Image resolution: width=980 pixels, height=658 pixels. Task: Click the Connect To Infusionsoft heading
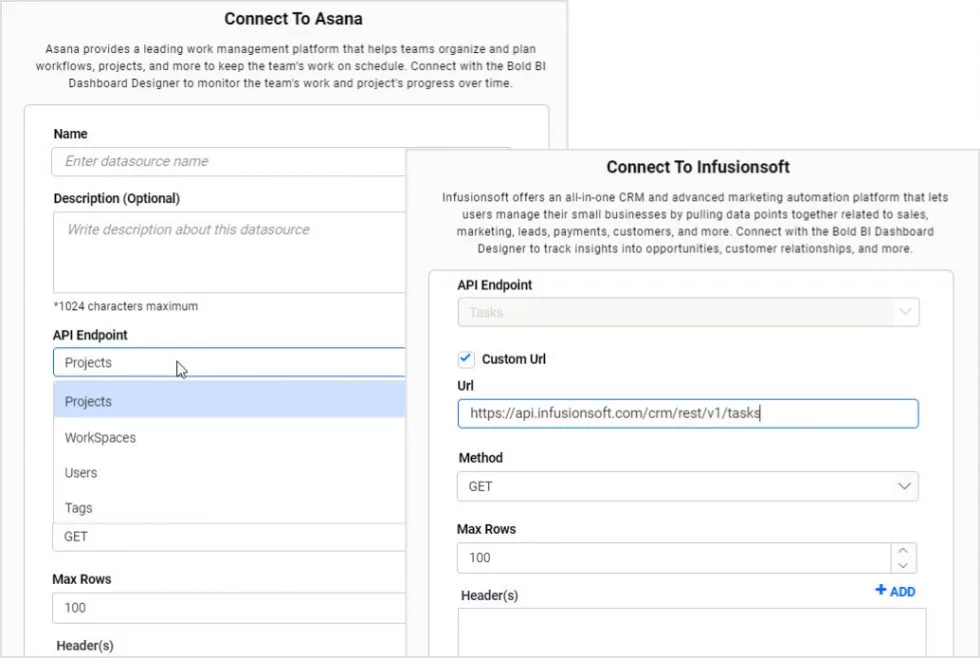[698, 167]
